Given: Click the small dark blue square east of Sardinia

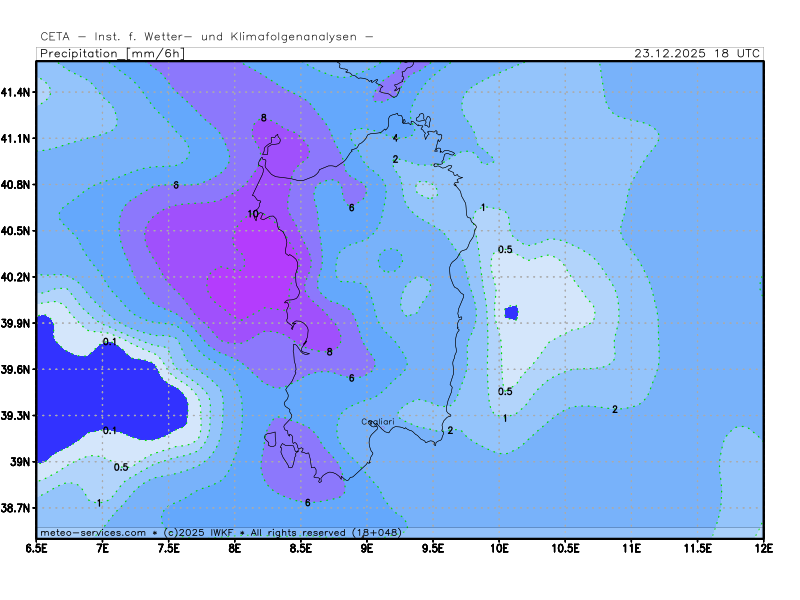Looking at the screenshot, I should [x=511, y=313].
